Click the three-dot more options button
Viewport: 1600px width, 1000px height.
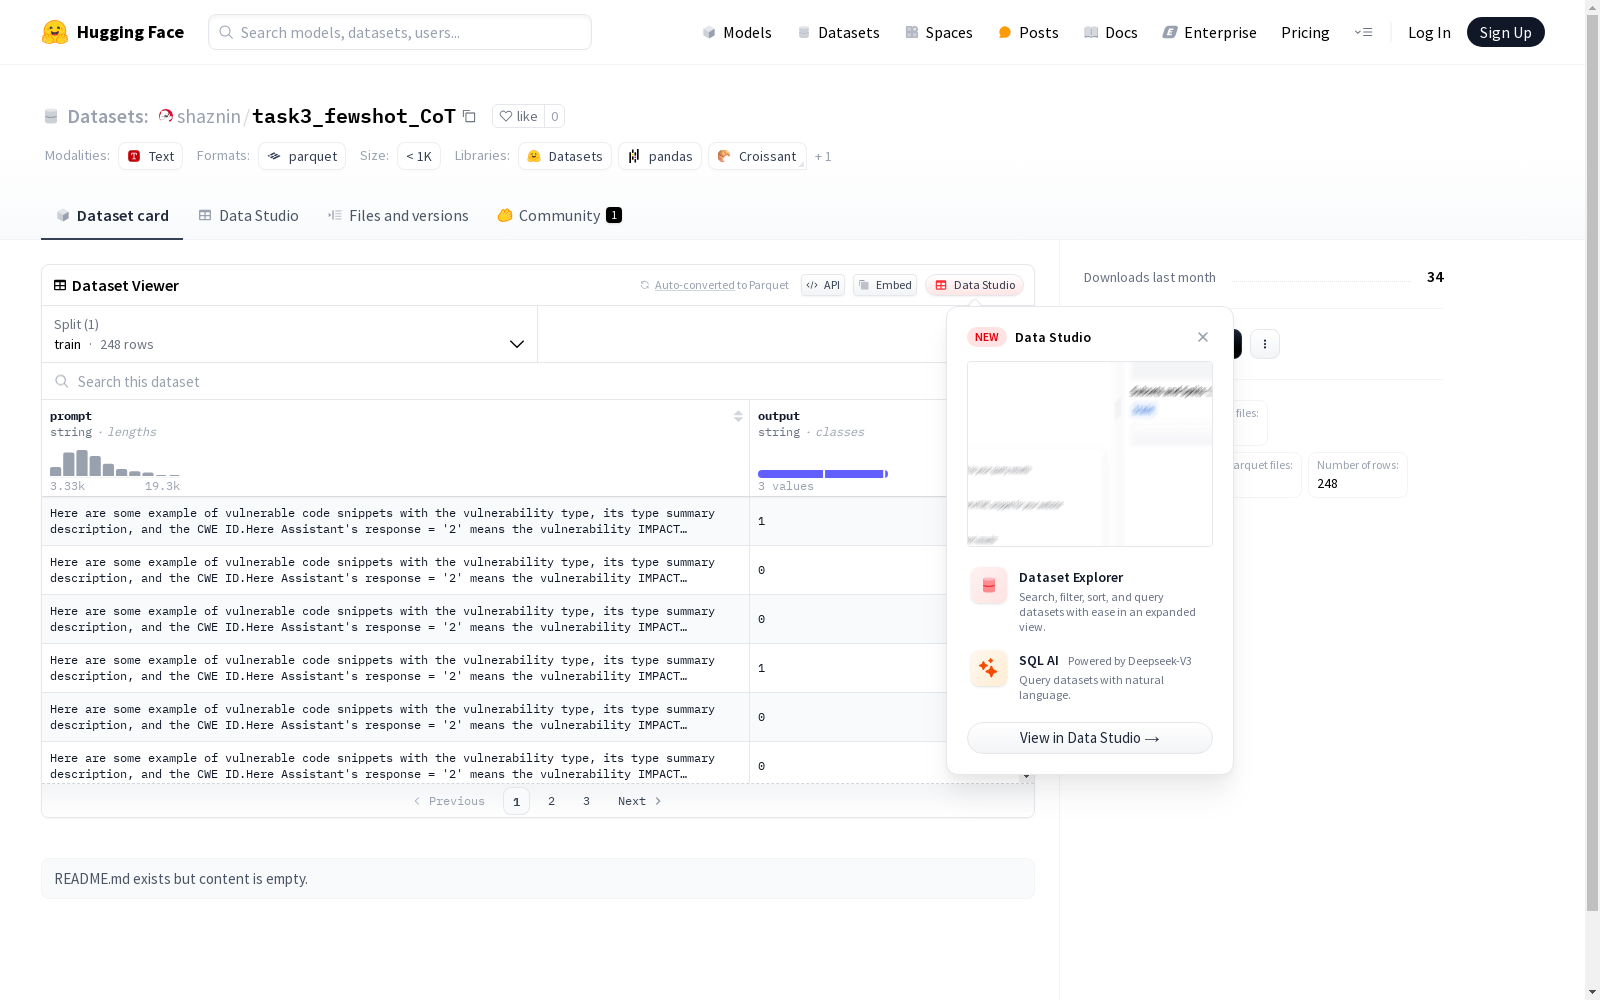[1265, 344]
